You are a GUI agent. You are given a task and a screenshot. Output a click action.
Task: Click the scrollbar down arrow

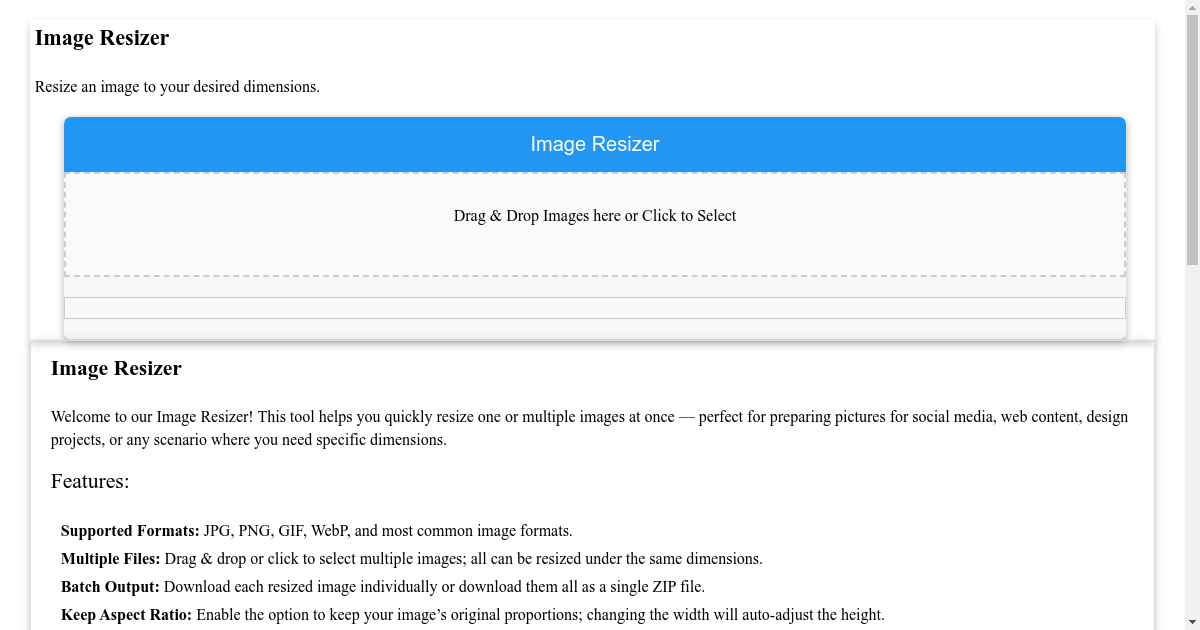1193,622
